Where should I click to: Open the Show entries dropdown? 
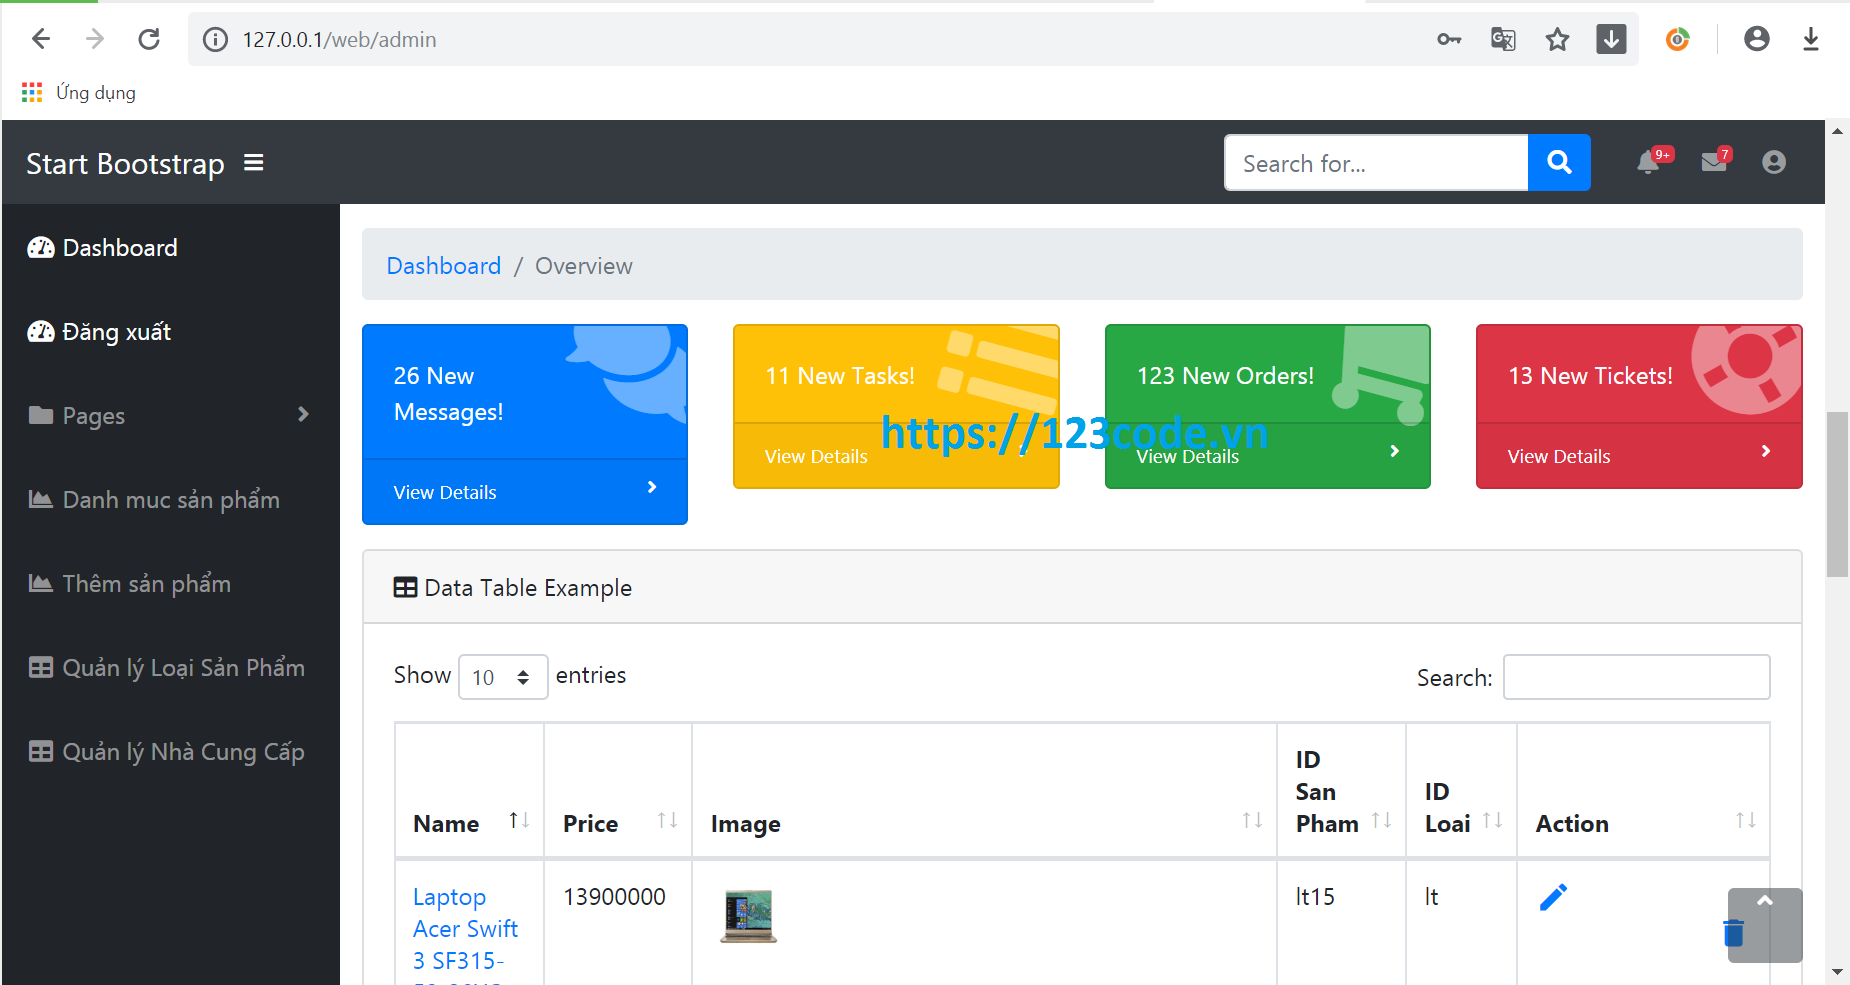(502, 677)
